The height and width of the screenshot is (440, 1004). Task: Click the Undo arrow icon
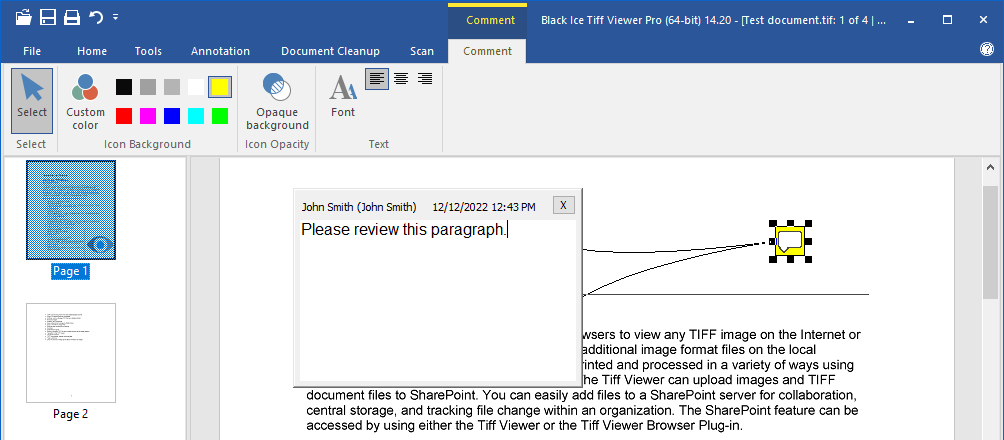(96, 17)
